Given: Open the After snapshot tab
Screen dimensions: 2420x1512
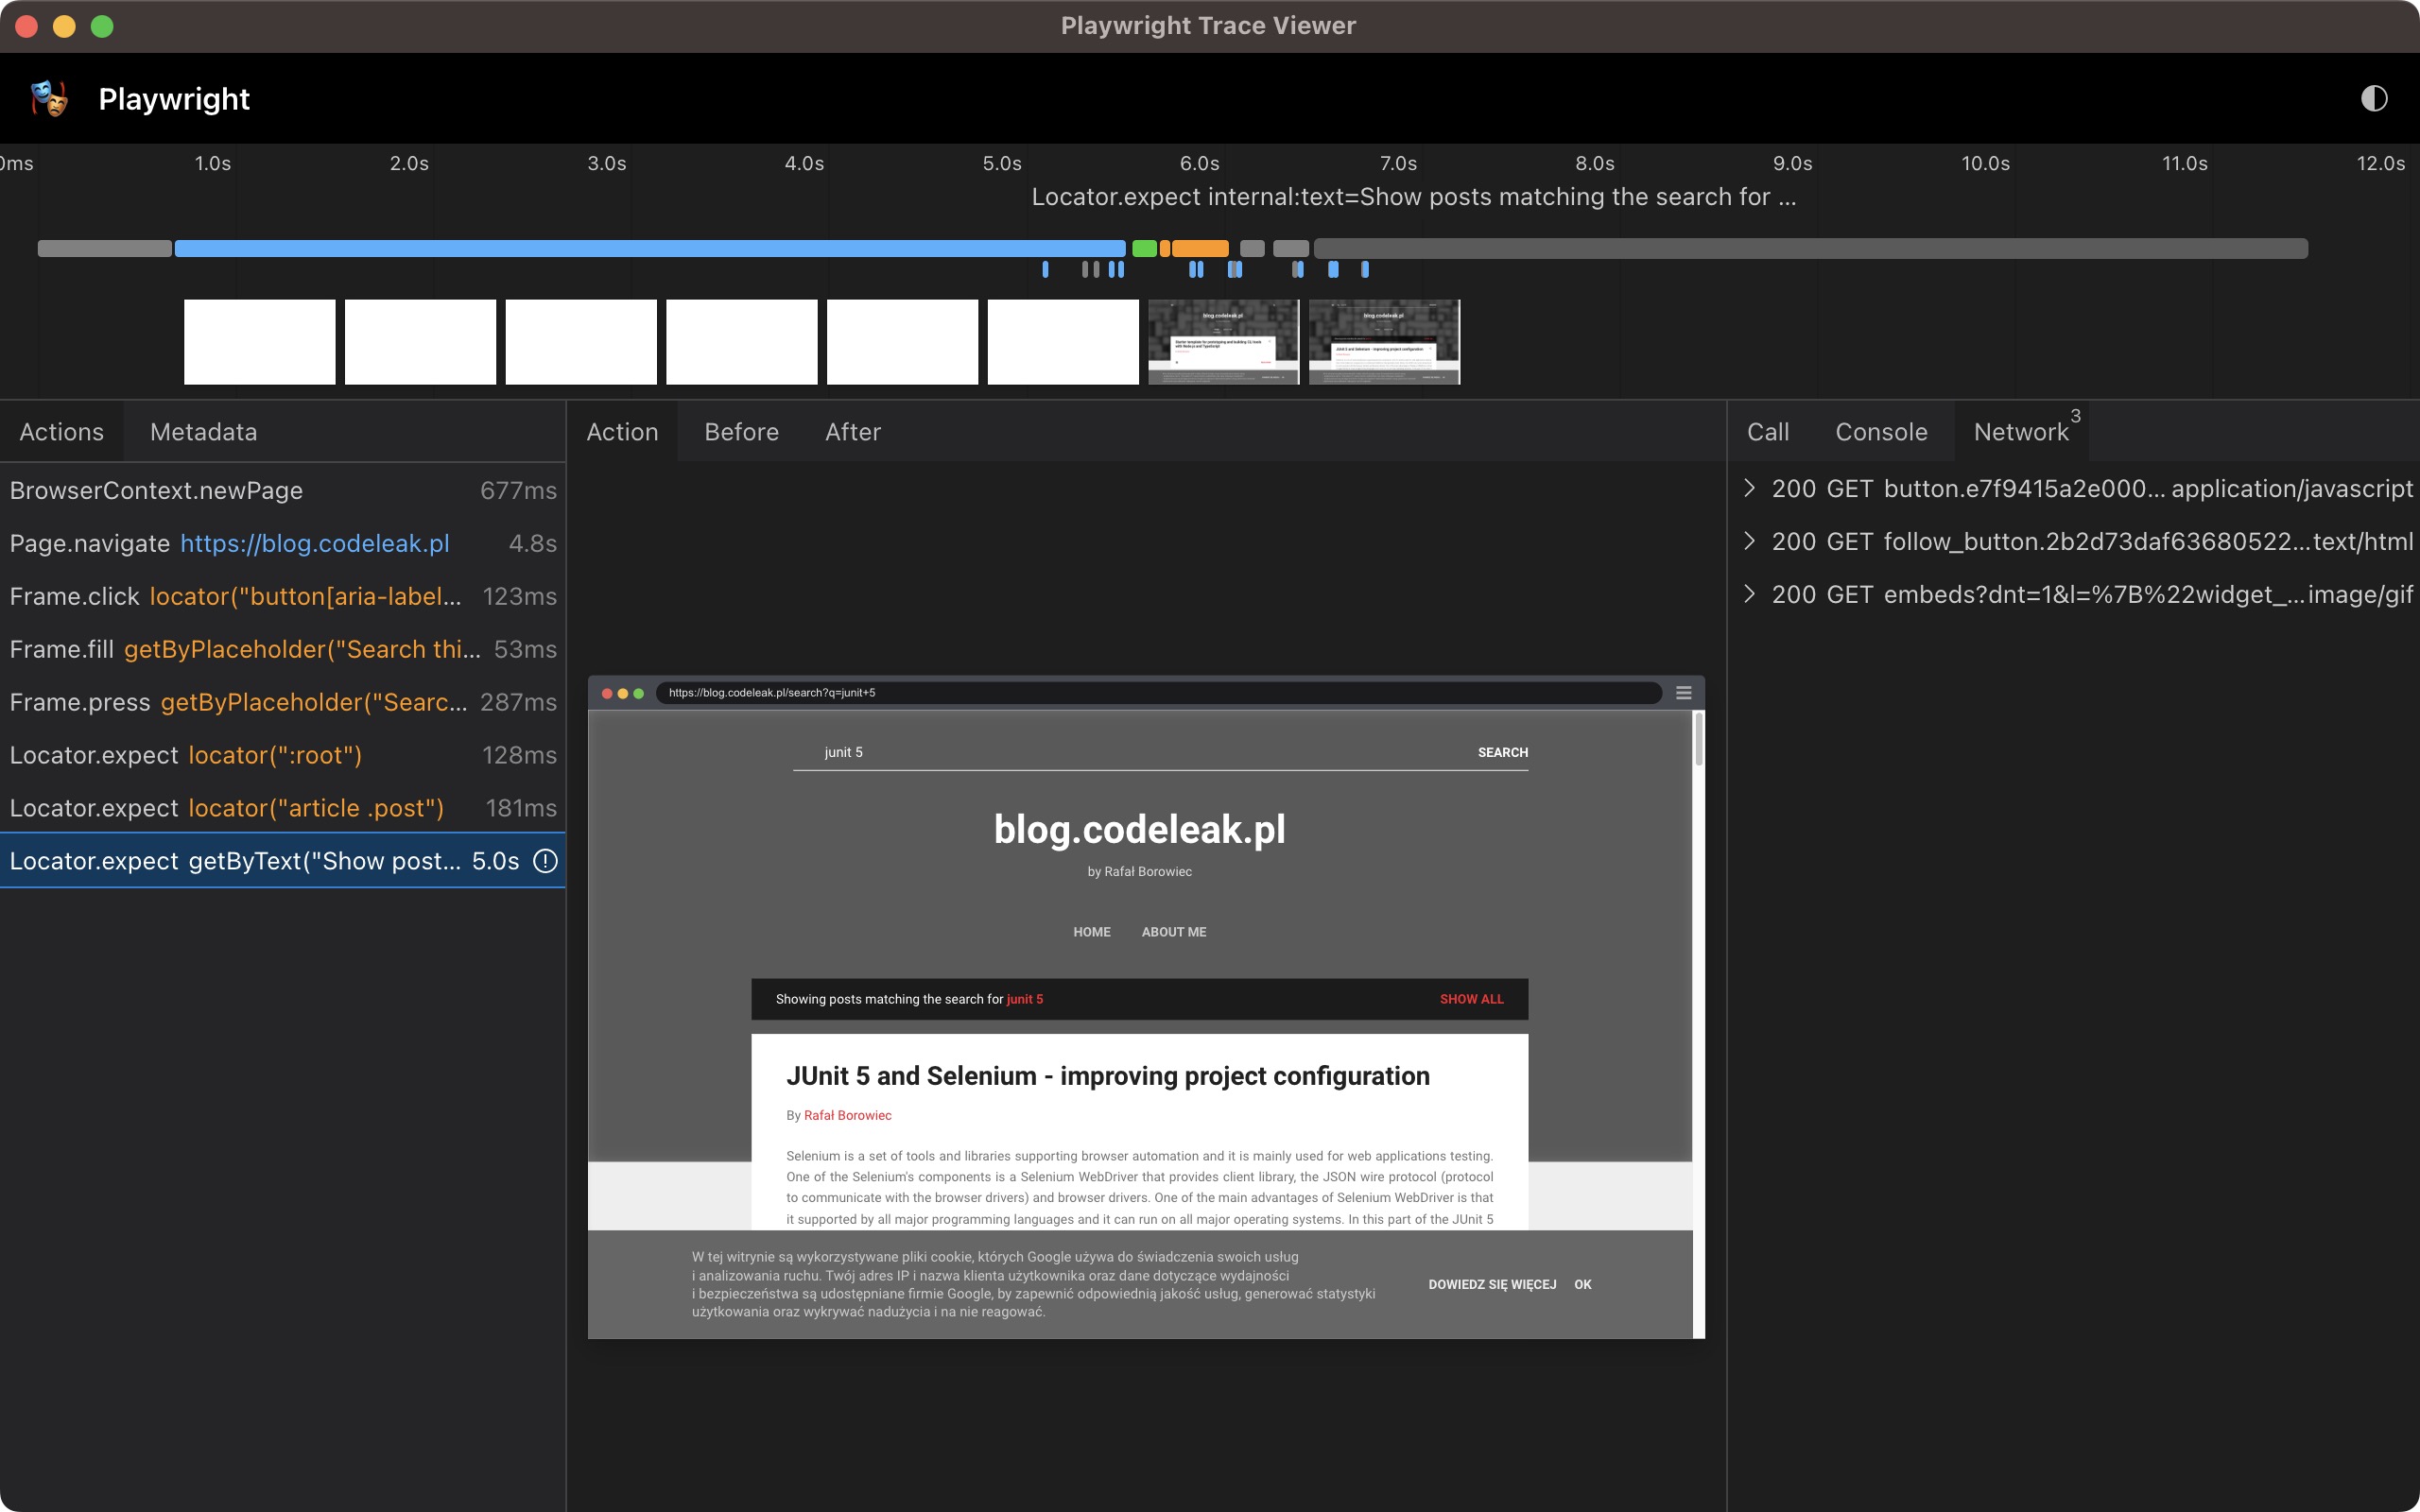Looking at the screenshot, I should (853, 432).
